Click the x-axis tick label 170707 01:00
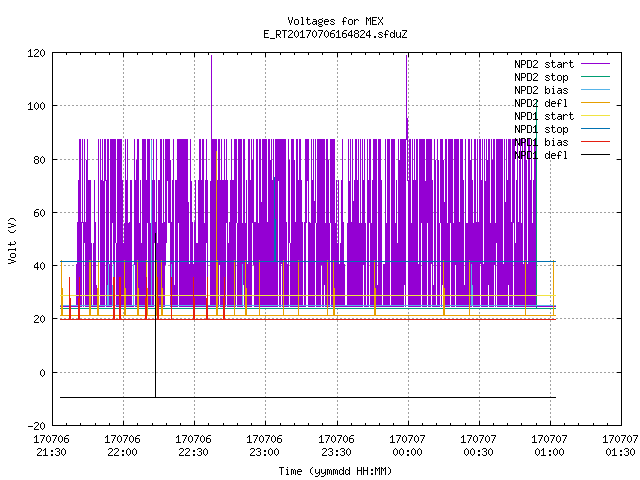The image size is (640, 480). click(x=549, y=446)
